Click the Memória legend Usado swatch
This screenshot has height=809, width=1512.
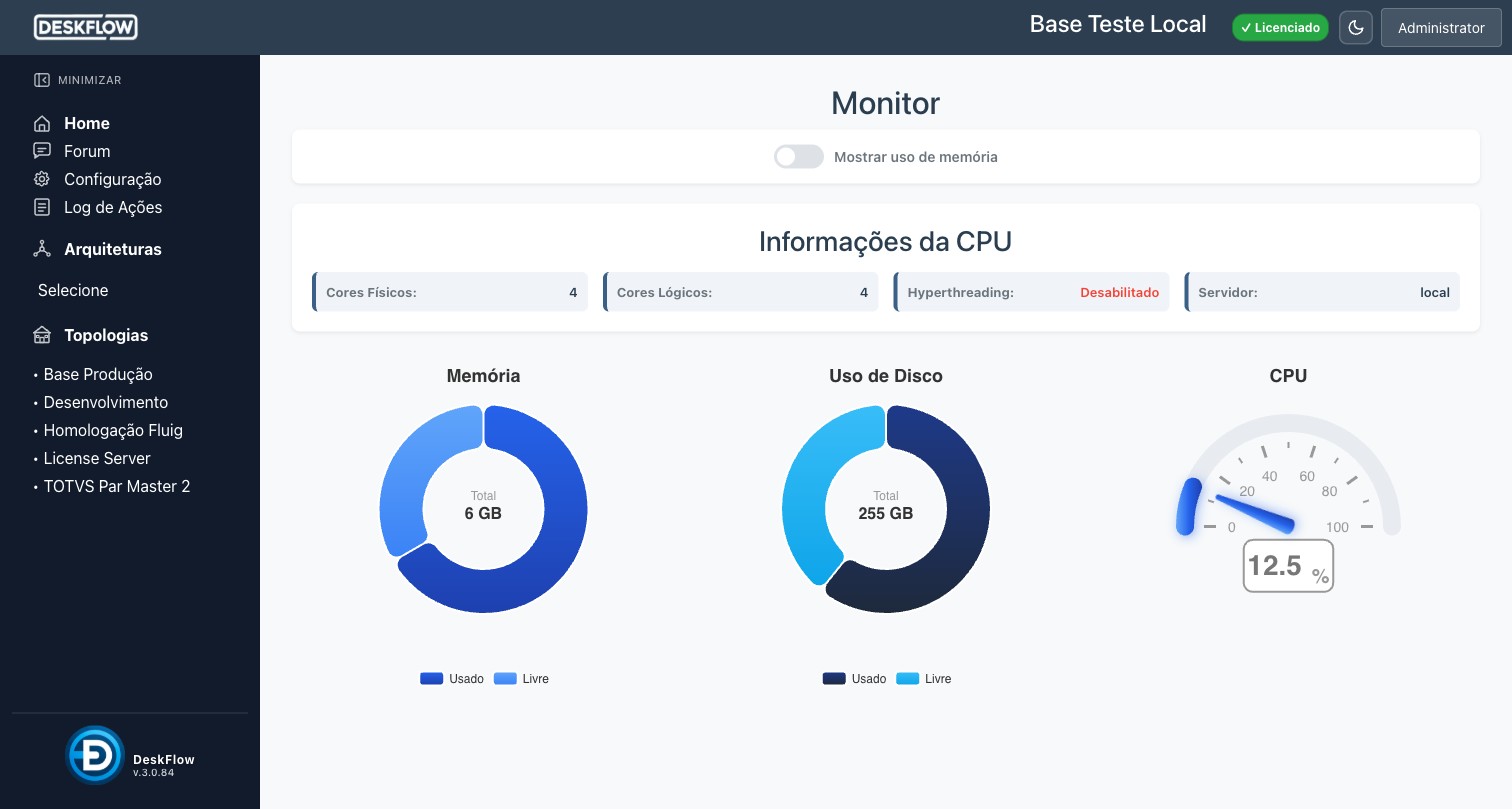click(431, 679)
